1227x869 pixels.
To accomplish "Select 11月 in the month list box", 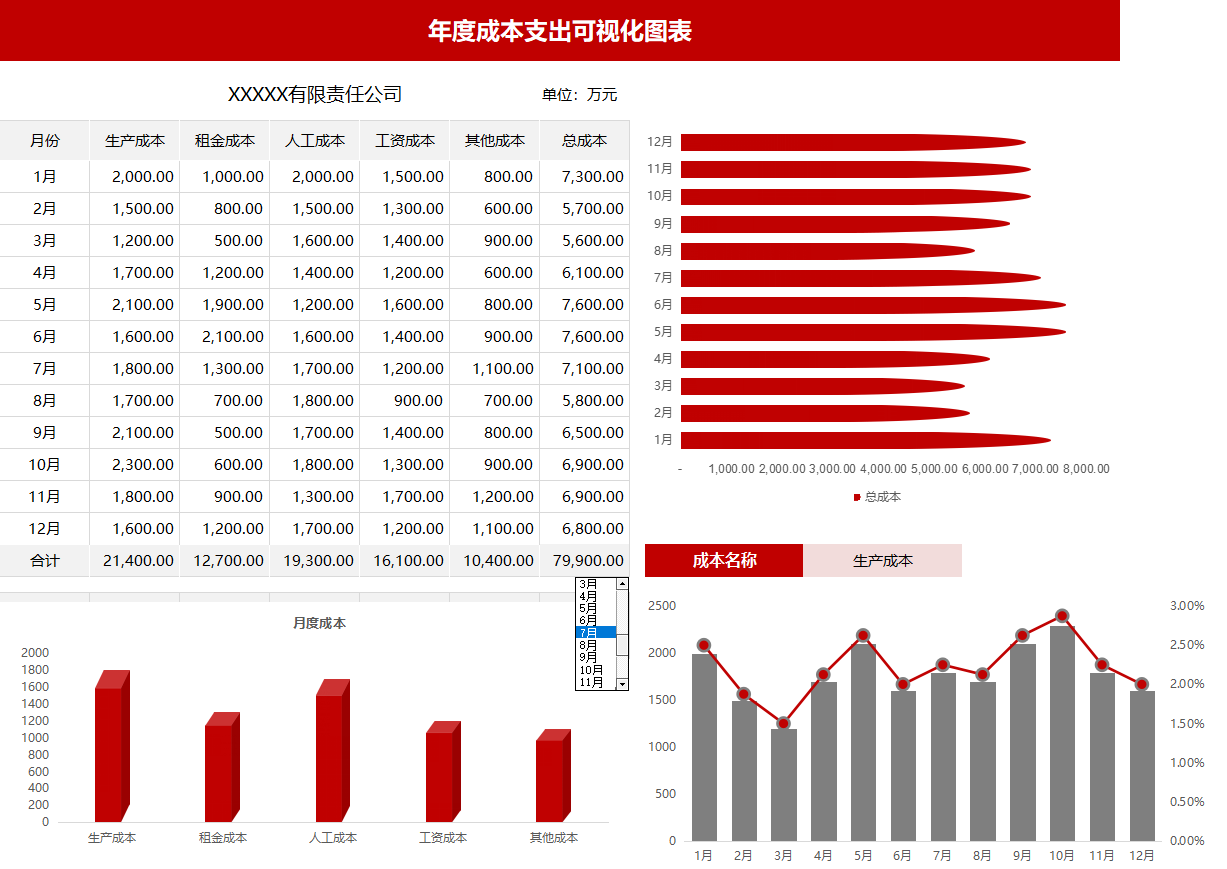I will pyautogui.click(x=595, y=682).
